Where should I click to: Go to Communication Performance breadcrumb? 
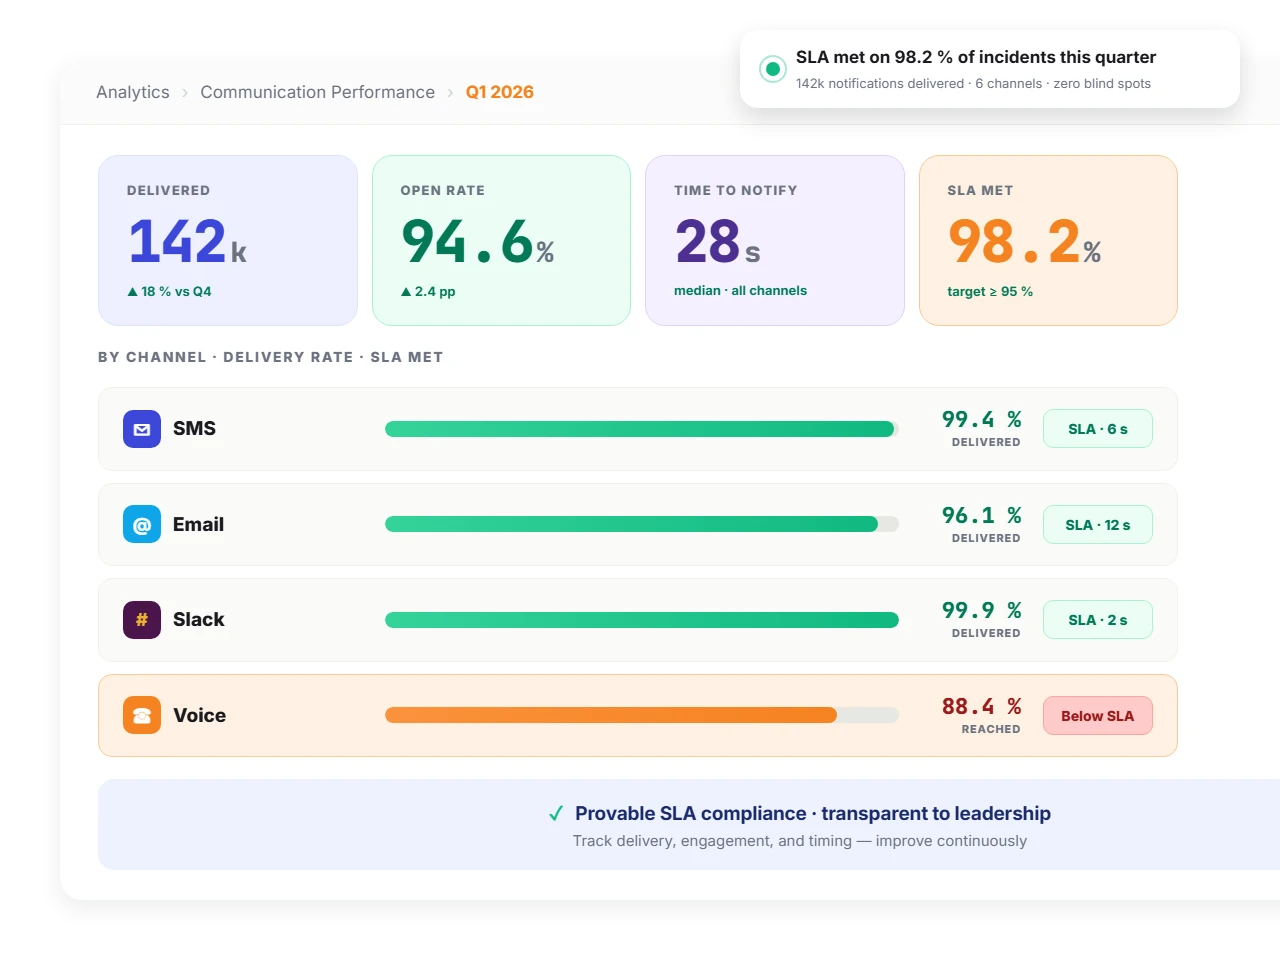[318, 92]
